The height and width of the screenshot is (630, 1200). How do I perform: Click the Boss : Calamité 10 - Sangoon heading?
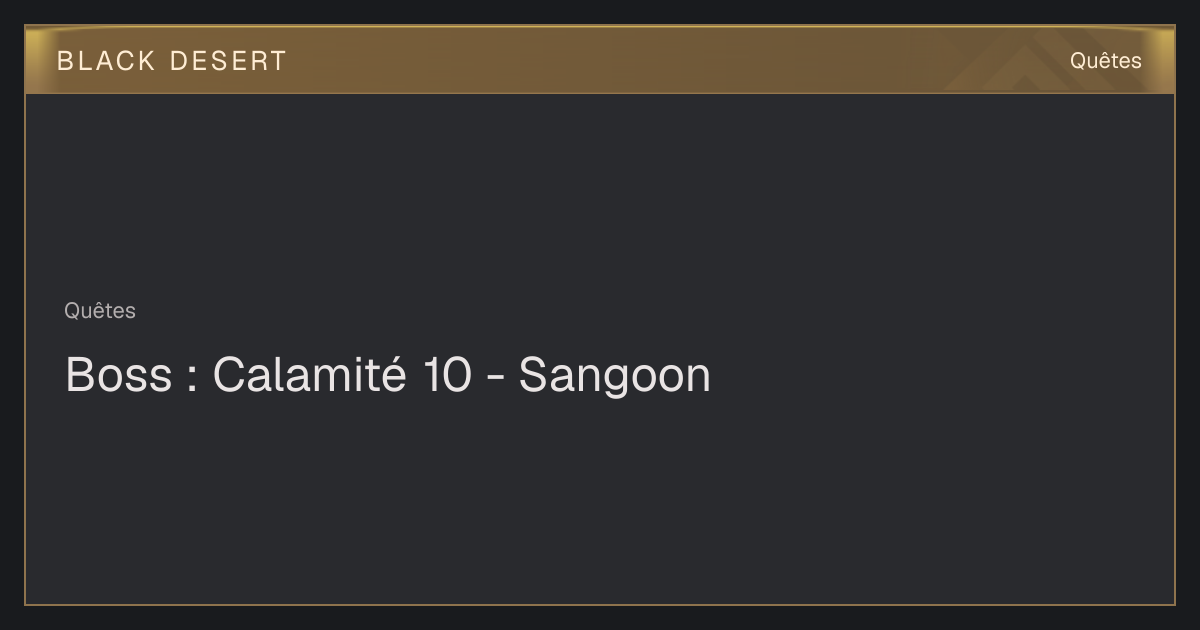[388, 375]
